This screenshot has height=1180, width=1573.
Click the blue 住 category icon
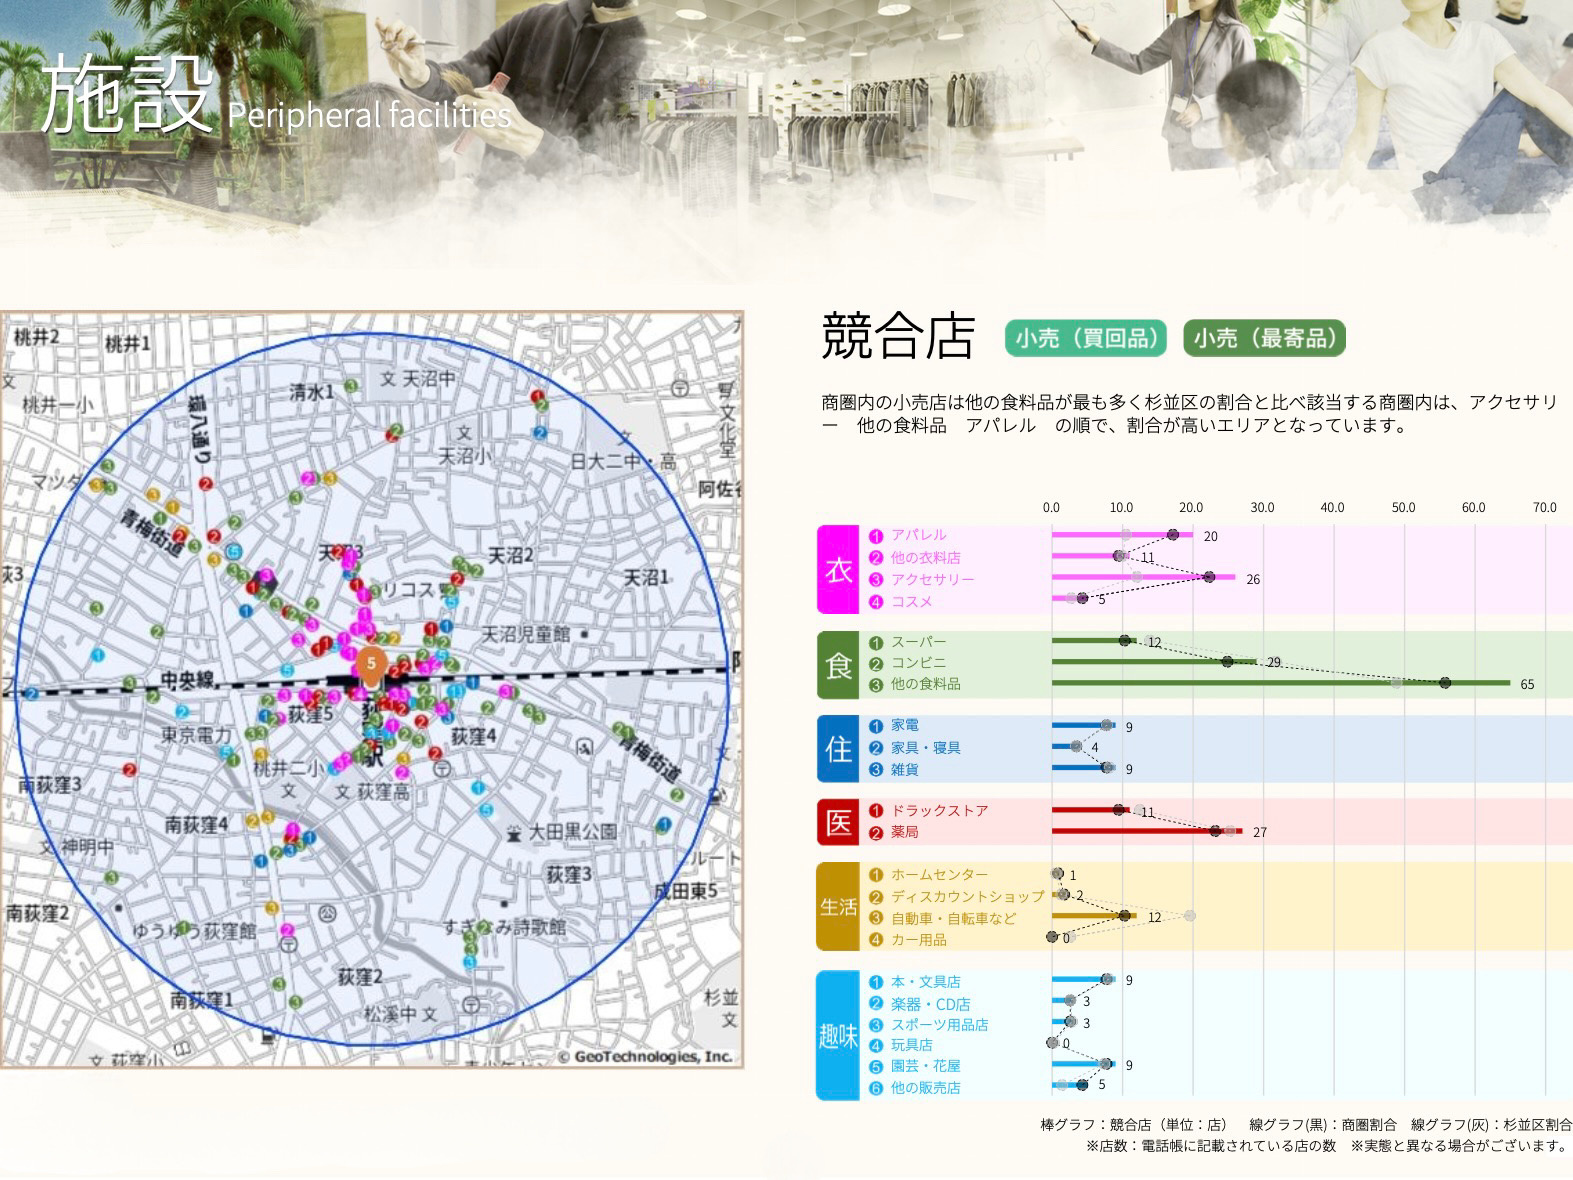[x=838, y=748]
